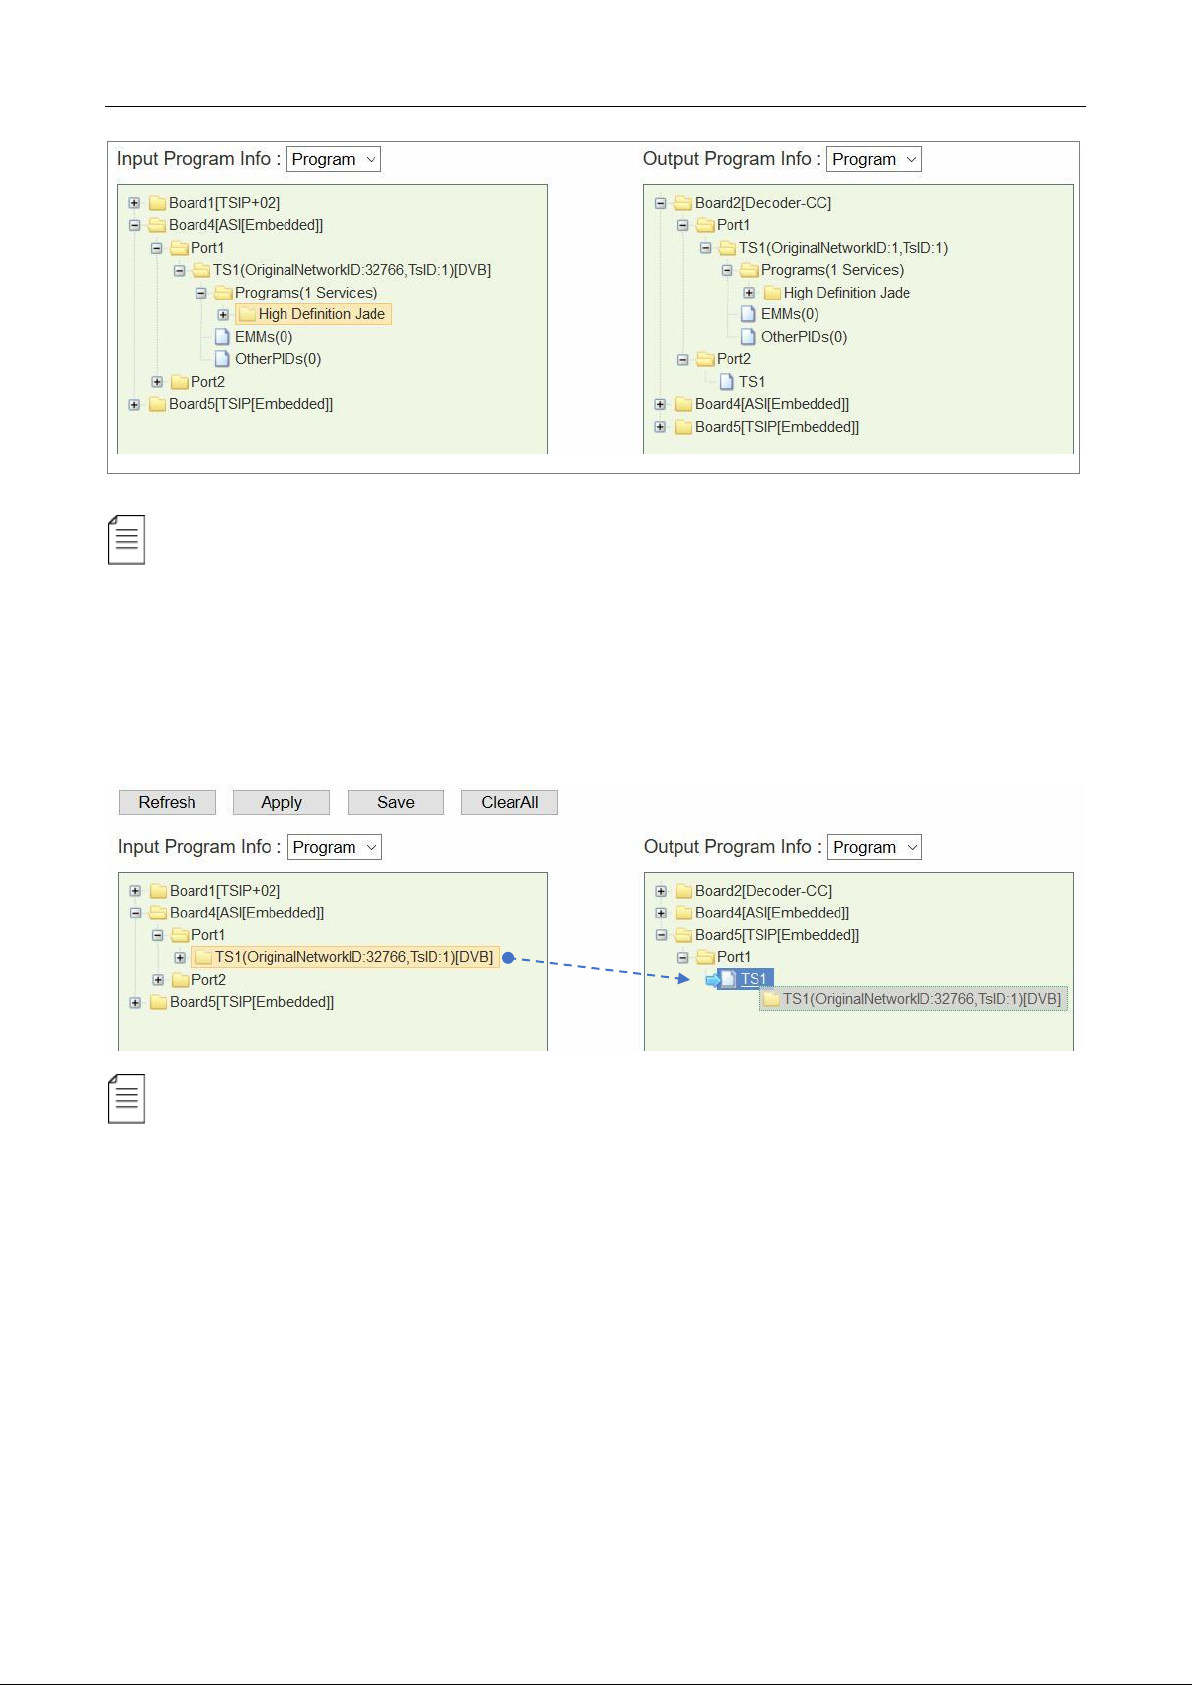
Task: Collapse Board4[ASI[Embedded]] in upper input tree
Action: pyautogui.click(x=134, y=225)
